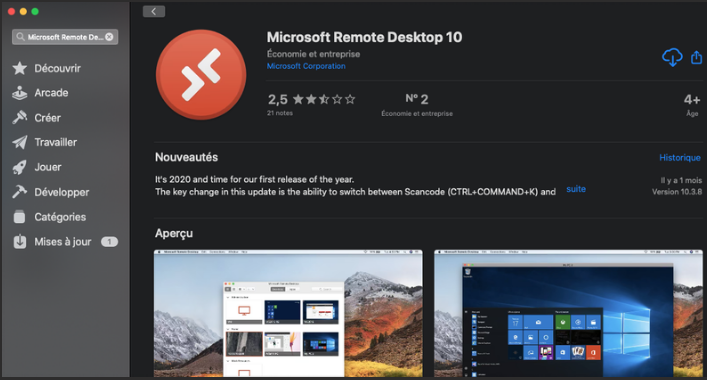Open Mises à jour section
Viewport: 707px width, 380px height.
tap(63, 242)
